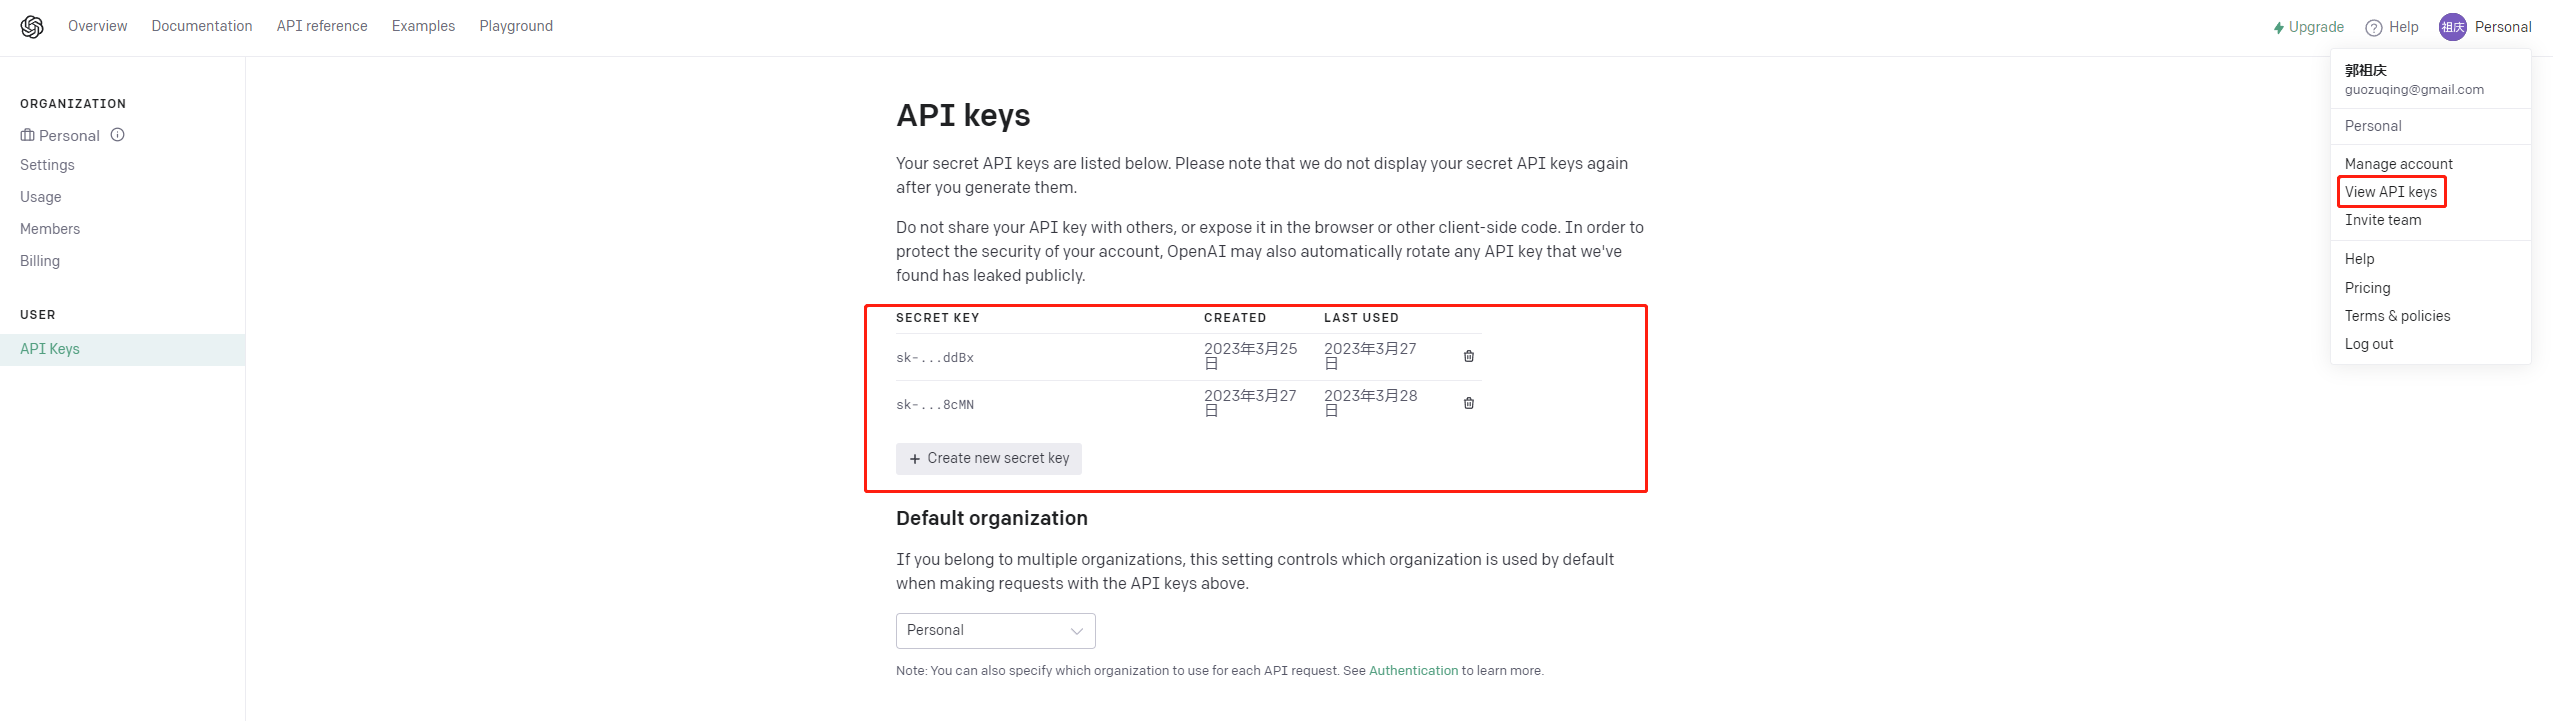Choose Log out from account menu
The image size is (2553, 721).
[2369, 344]
